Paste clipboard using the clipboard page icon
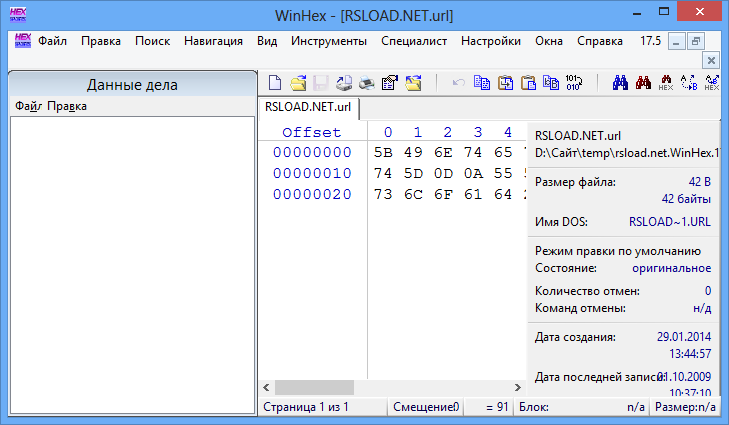Screen dimensions: 729x425 coord(528,83)
